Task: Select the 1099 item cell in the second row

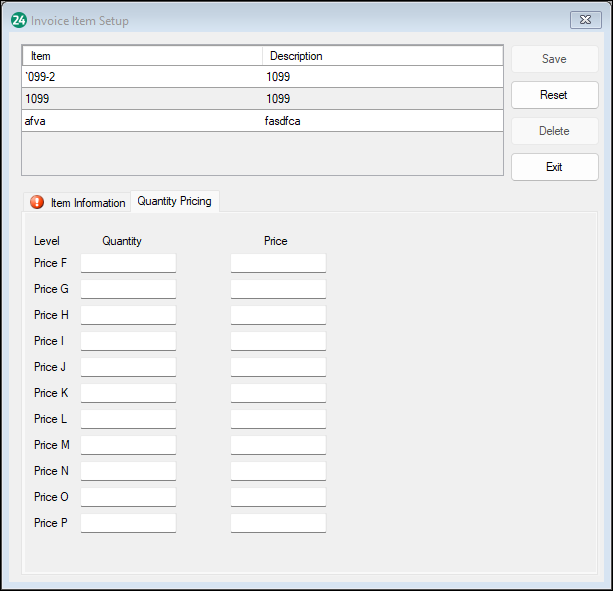Action: coord(142,98)
